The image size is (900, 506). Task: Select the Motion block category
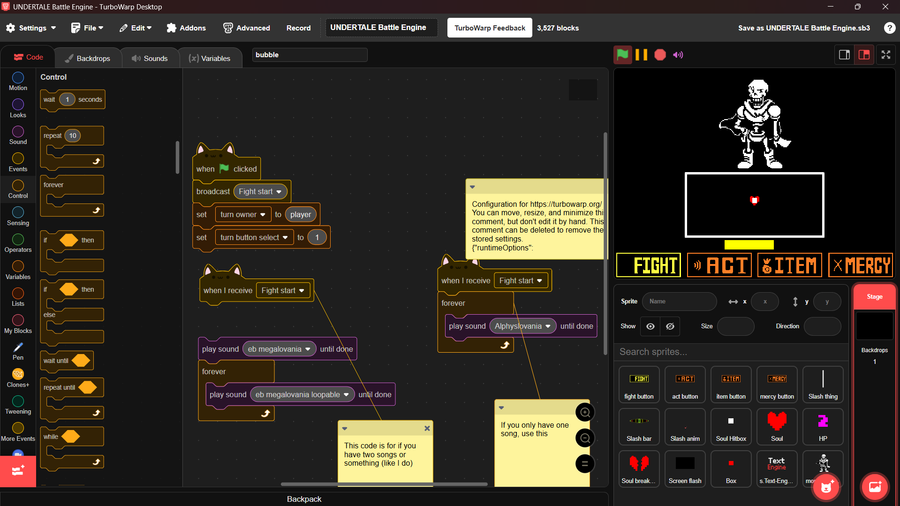[x=18, y=81]
